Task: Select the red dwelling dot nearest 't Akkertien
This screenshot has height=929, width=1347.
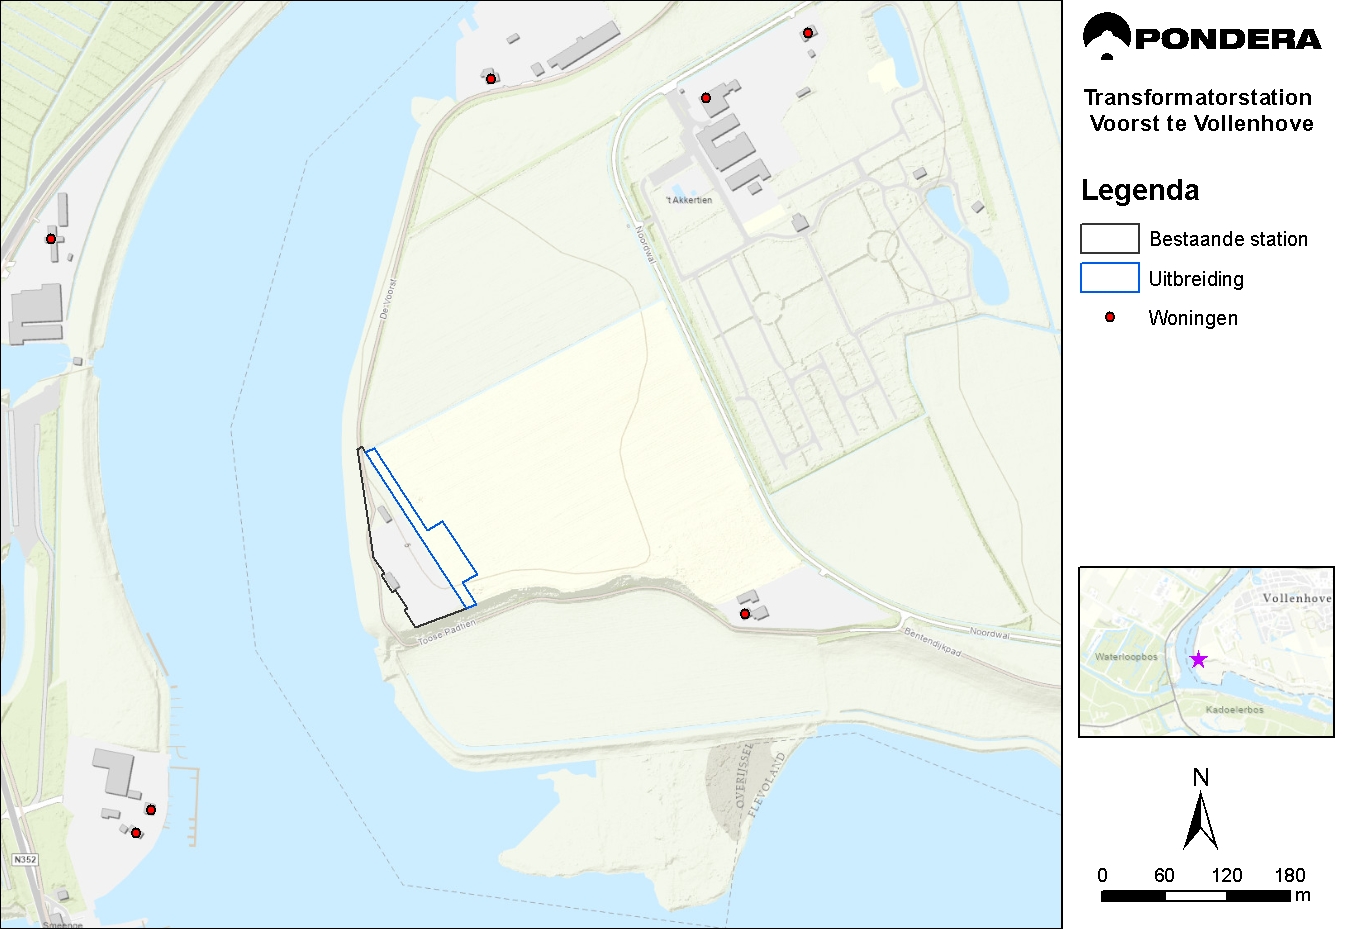Action: 706,98
